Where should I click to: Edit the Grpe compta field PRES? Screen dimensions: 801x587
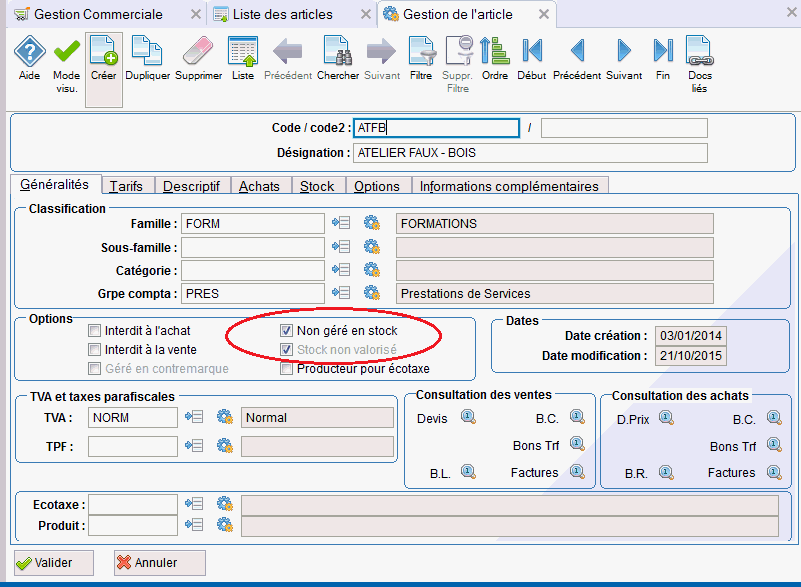[x=253, y=293]
